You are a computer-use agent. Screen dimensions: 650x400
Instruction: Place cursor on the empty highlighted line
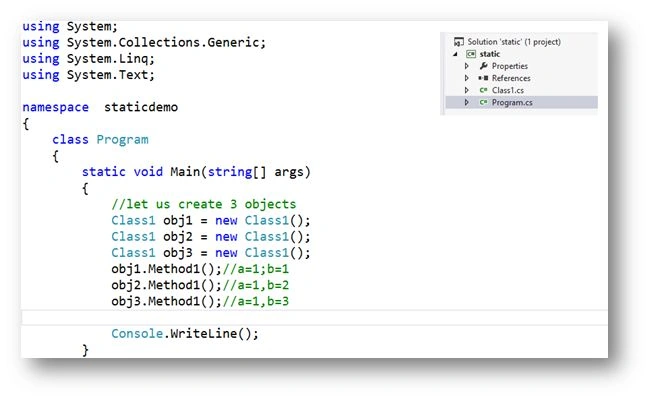click(x=314, y=318)
